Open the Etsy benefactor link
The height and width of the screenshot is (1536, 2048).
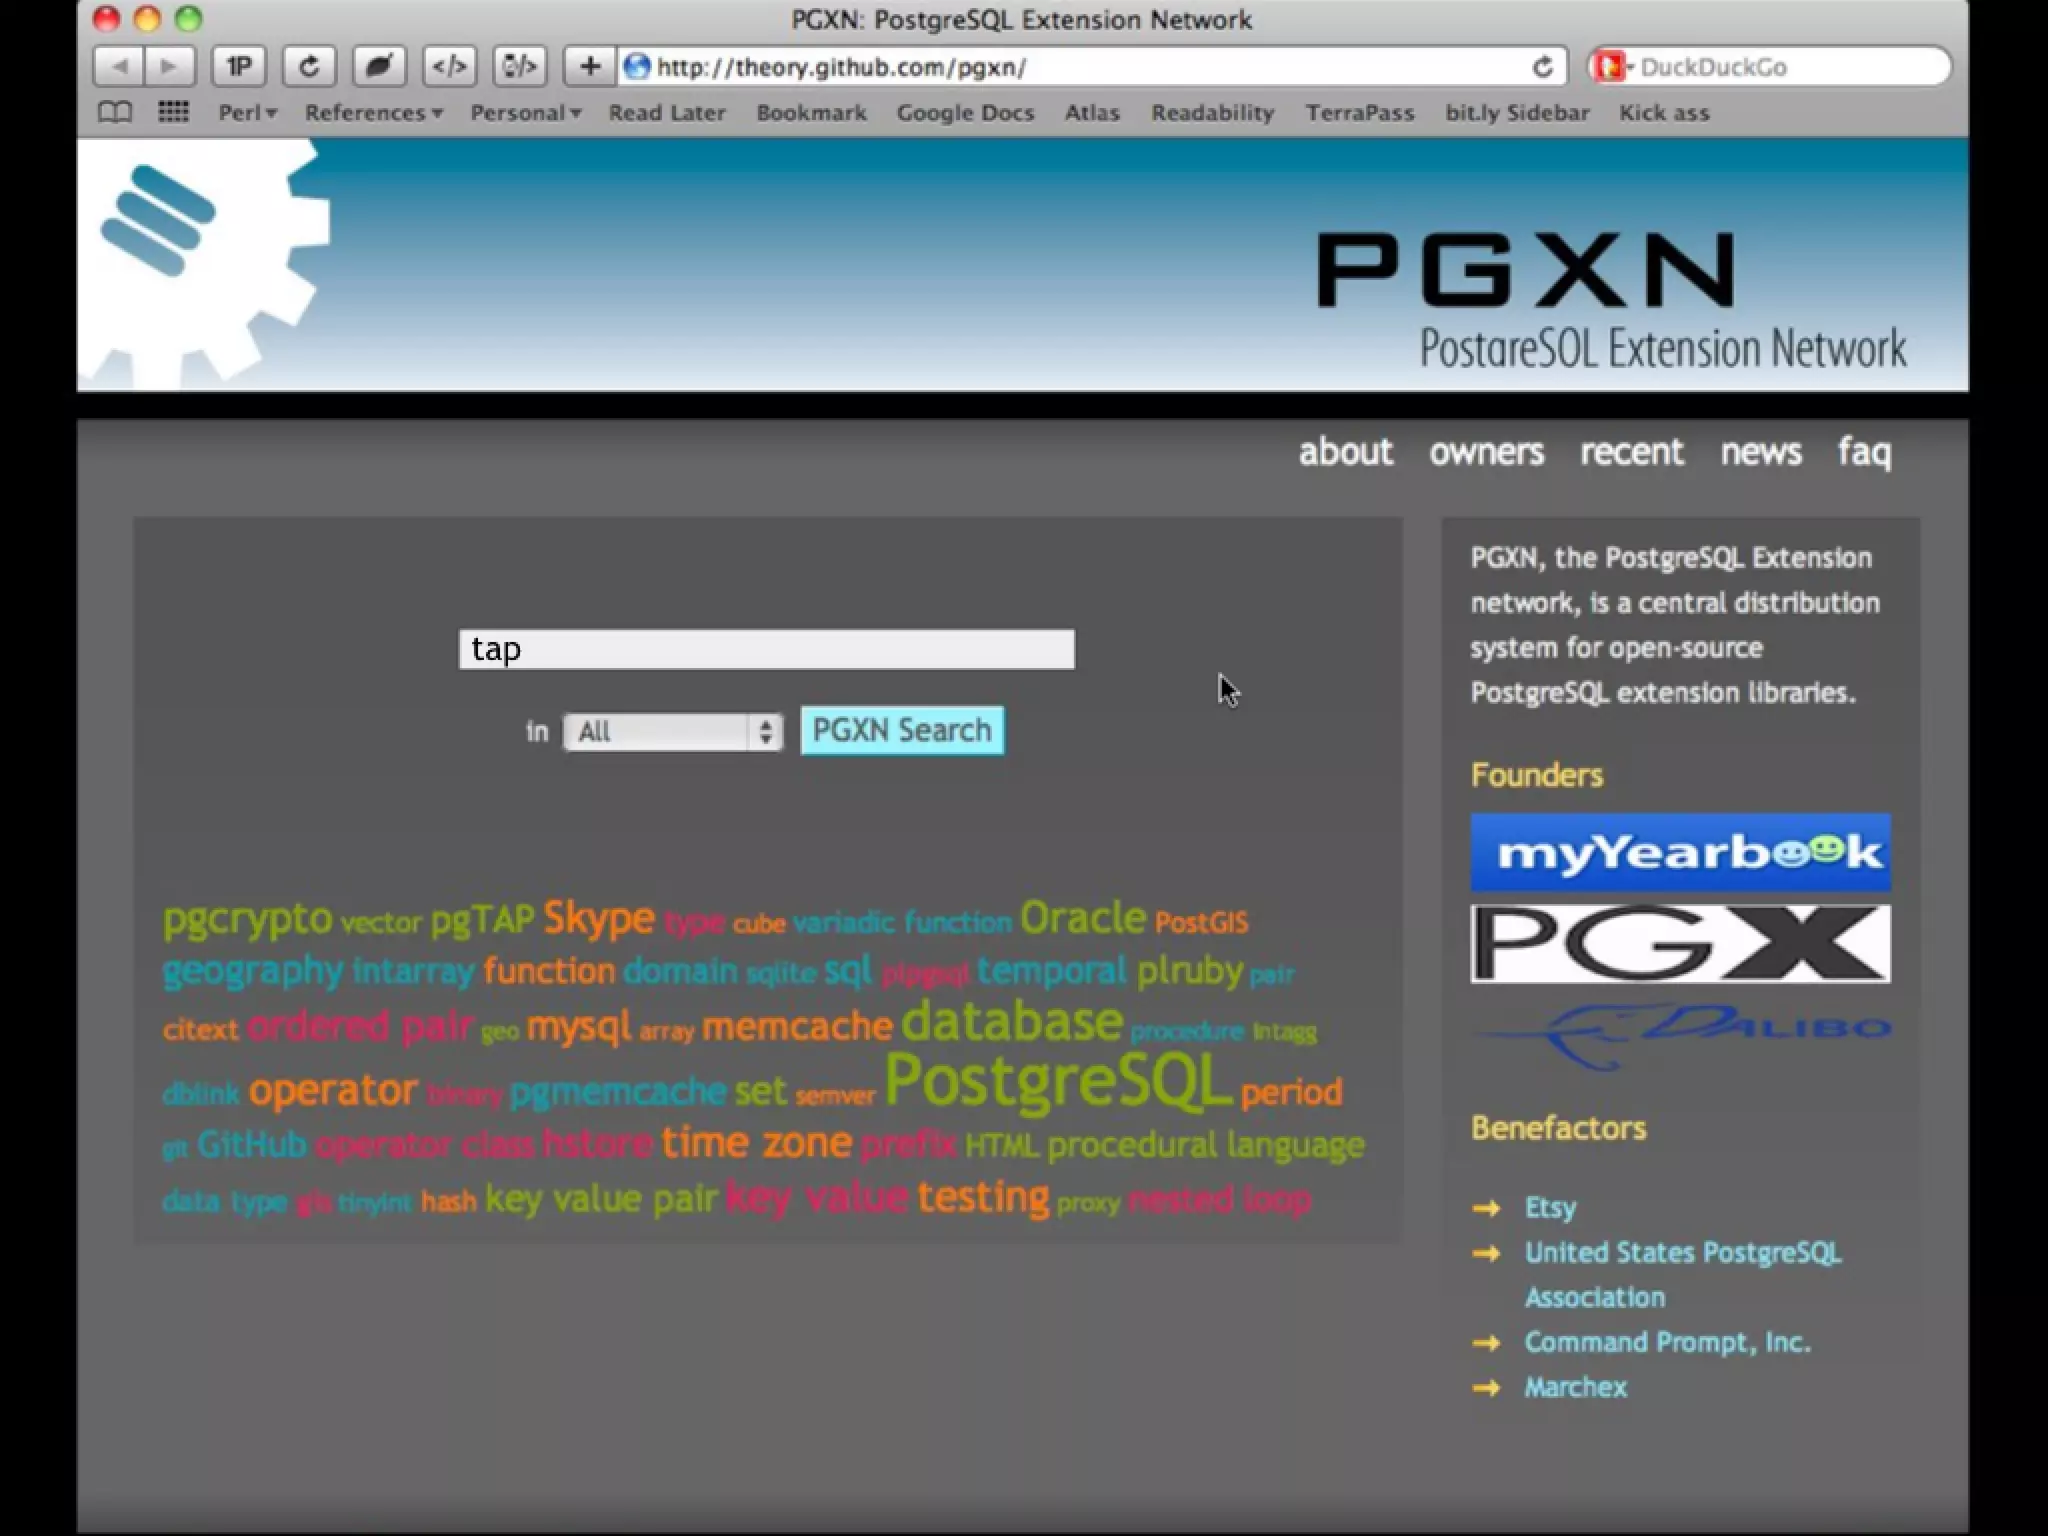pos(1550,1208)
